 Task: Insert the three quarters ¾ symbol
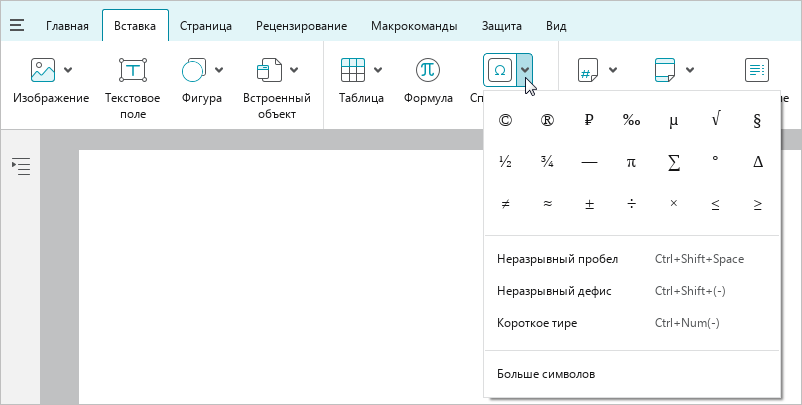coord(547,163)
